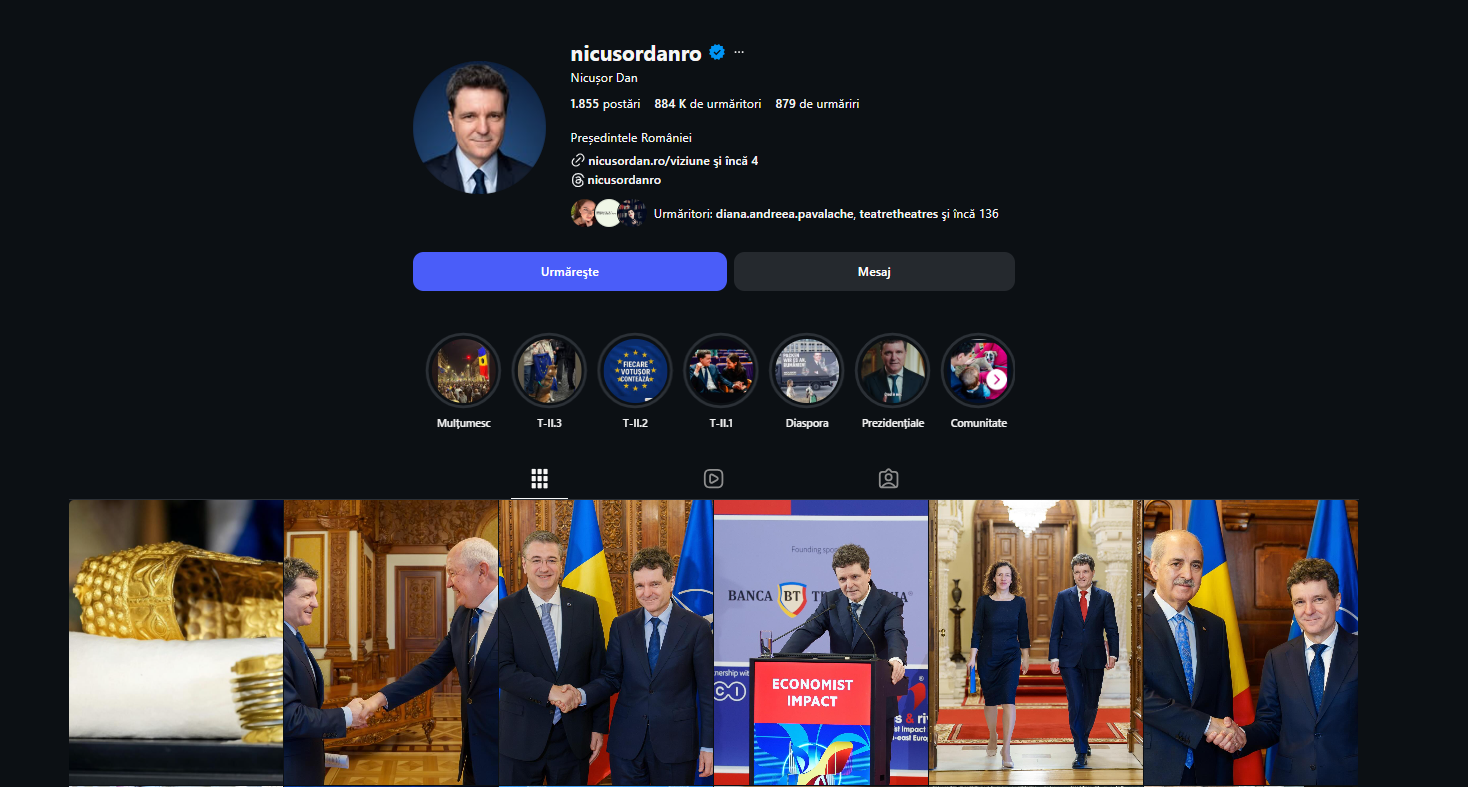Open the golden bracelet post thumbnail
The height and width of the screenshot is (787, 1468).
[x=176, y=643]
